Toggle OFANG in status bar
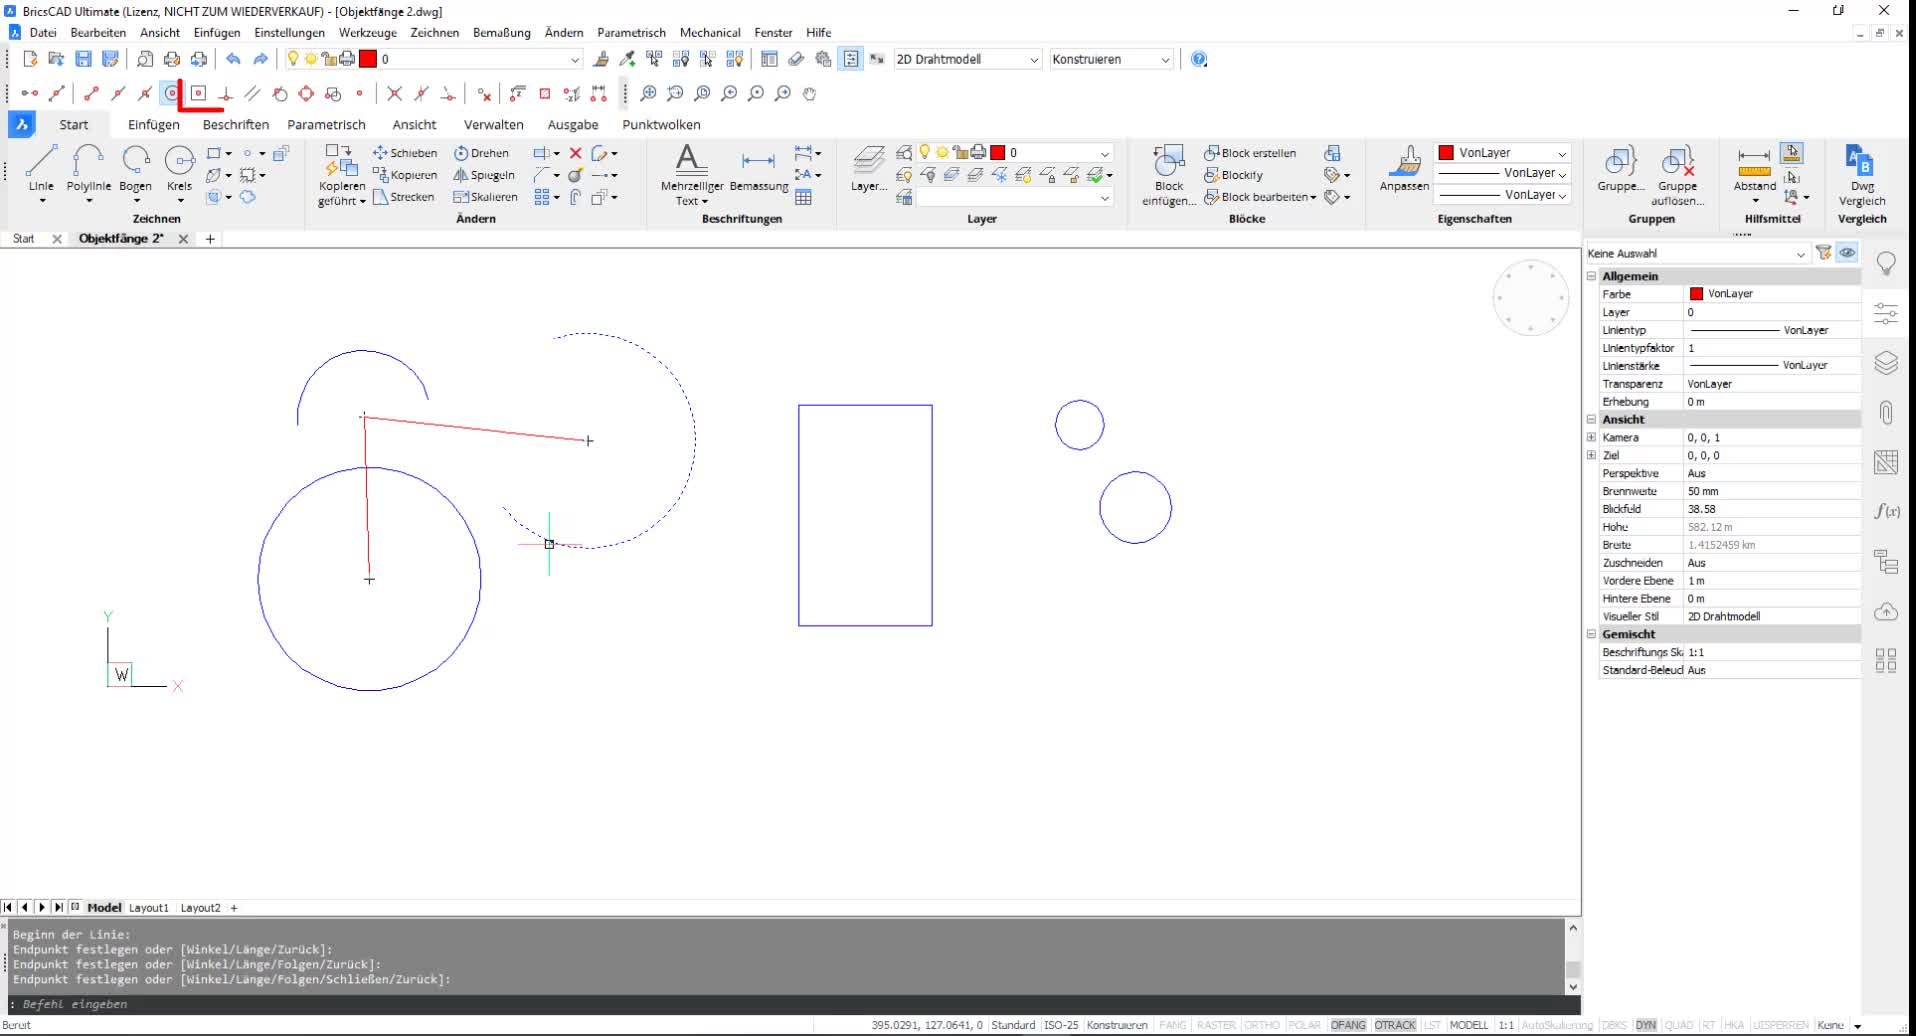Screen dimensions: 1916x1036 coord(1348,1025)
